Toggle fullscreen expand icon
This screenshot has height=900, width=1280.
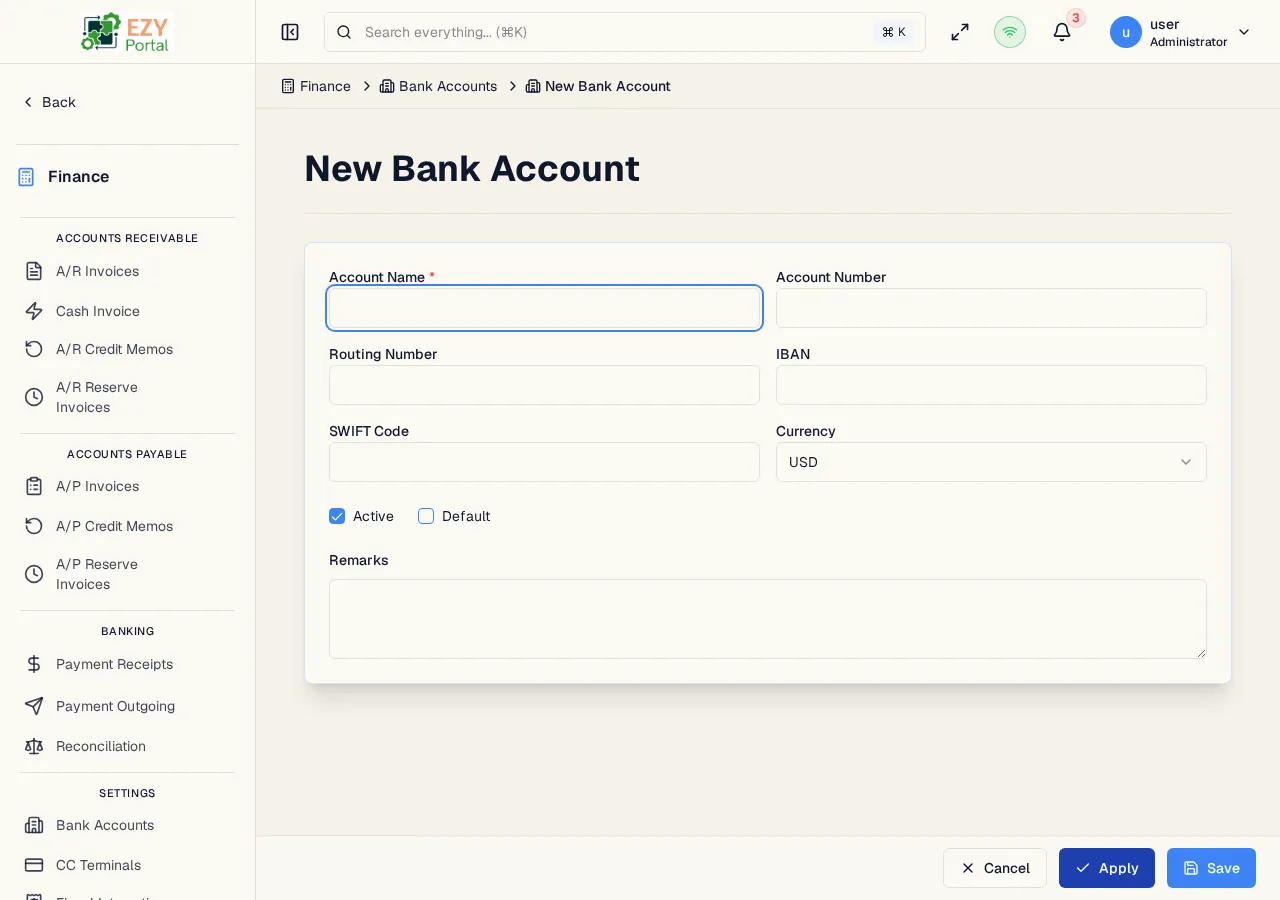(x=960, y=32)
